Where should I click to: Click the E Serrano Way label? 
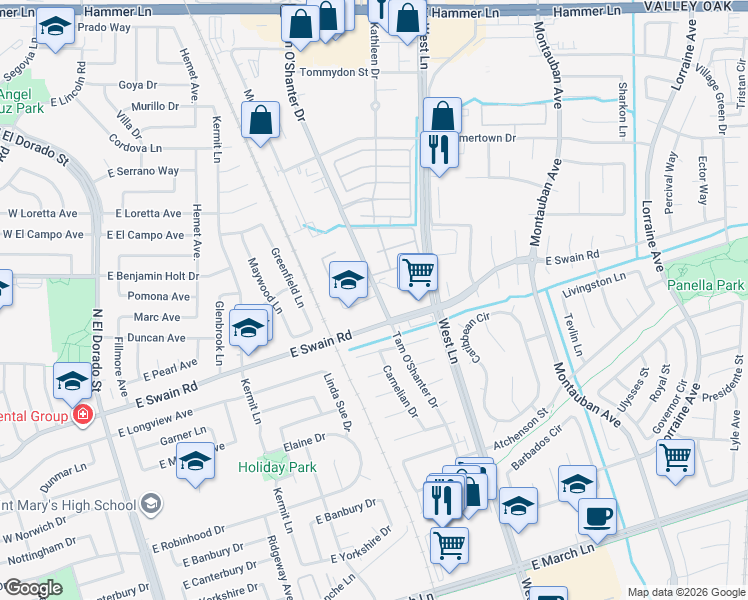click(143, 171)
